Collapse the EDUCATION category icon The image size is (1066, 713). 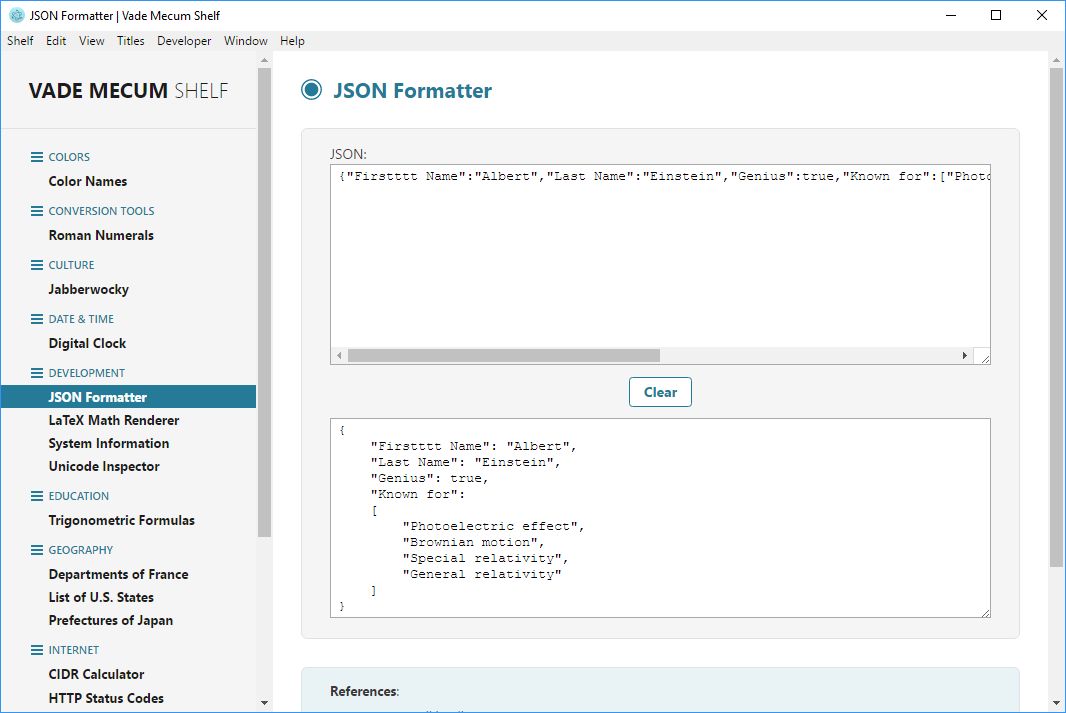(x=37, y=496)
